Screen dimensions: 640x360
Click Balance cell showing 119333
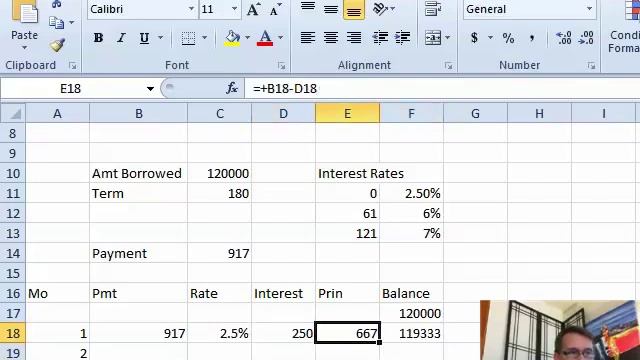coord(411,333)
